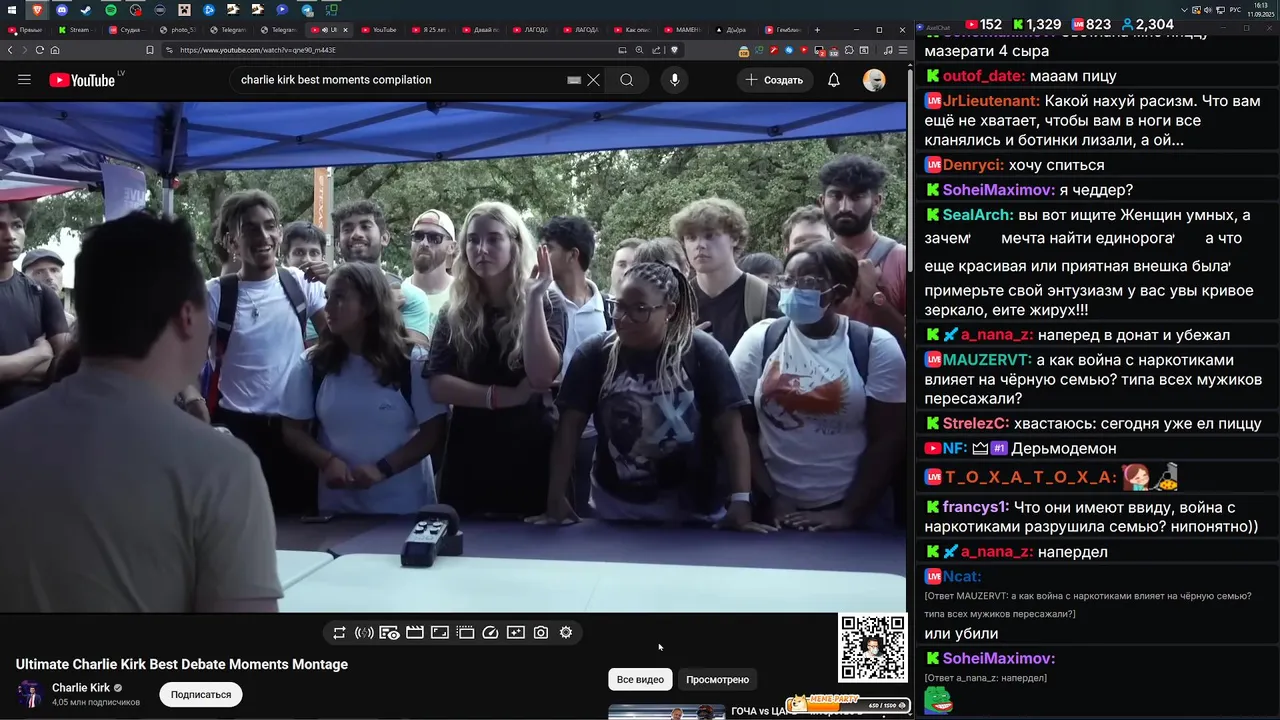The height and width of the screenshot is (720, 1280).
Task: Click the MEME PARTY progress bar
Action: pyautogui.click(x=847, y=705)
